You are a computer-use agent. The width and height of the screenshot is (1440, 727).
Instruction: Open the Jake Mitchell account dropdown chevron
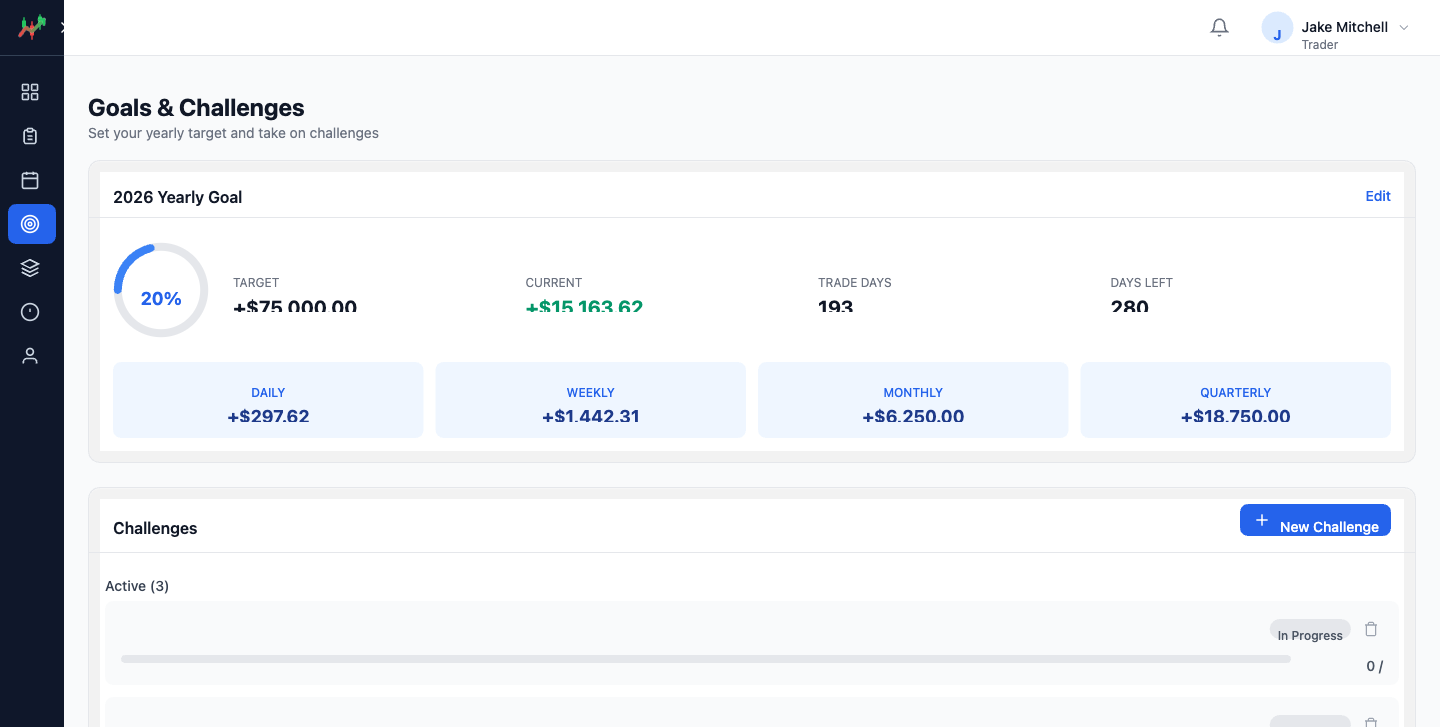coord(1403,28)
